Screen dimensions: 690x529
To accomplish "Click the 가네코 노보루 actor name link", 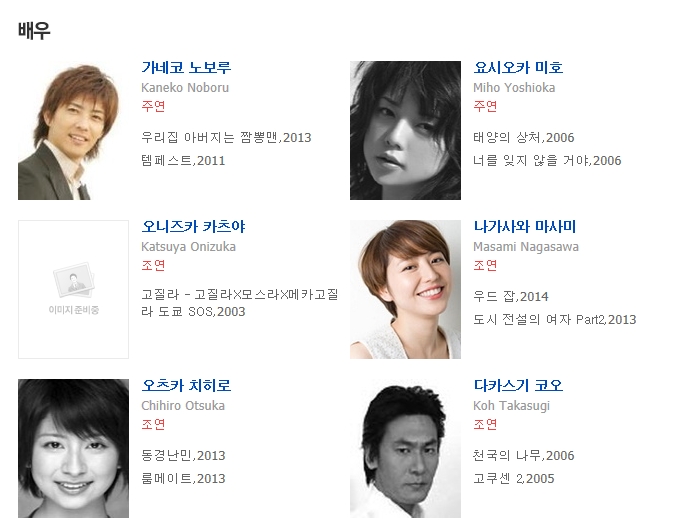I will click(186, 67).
